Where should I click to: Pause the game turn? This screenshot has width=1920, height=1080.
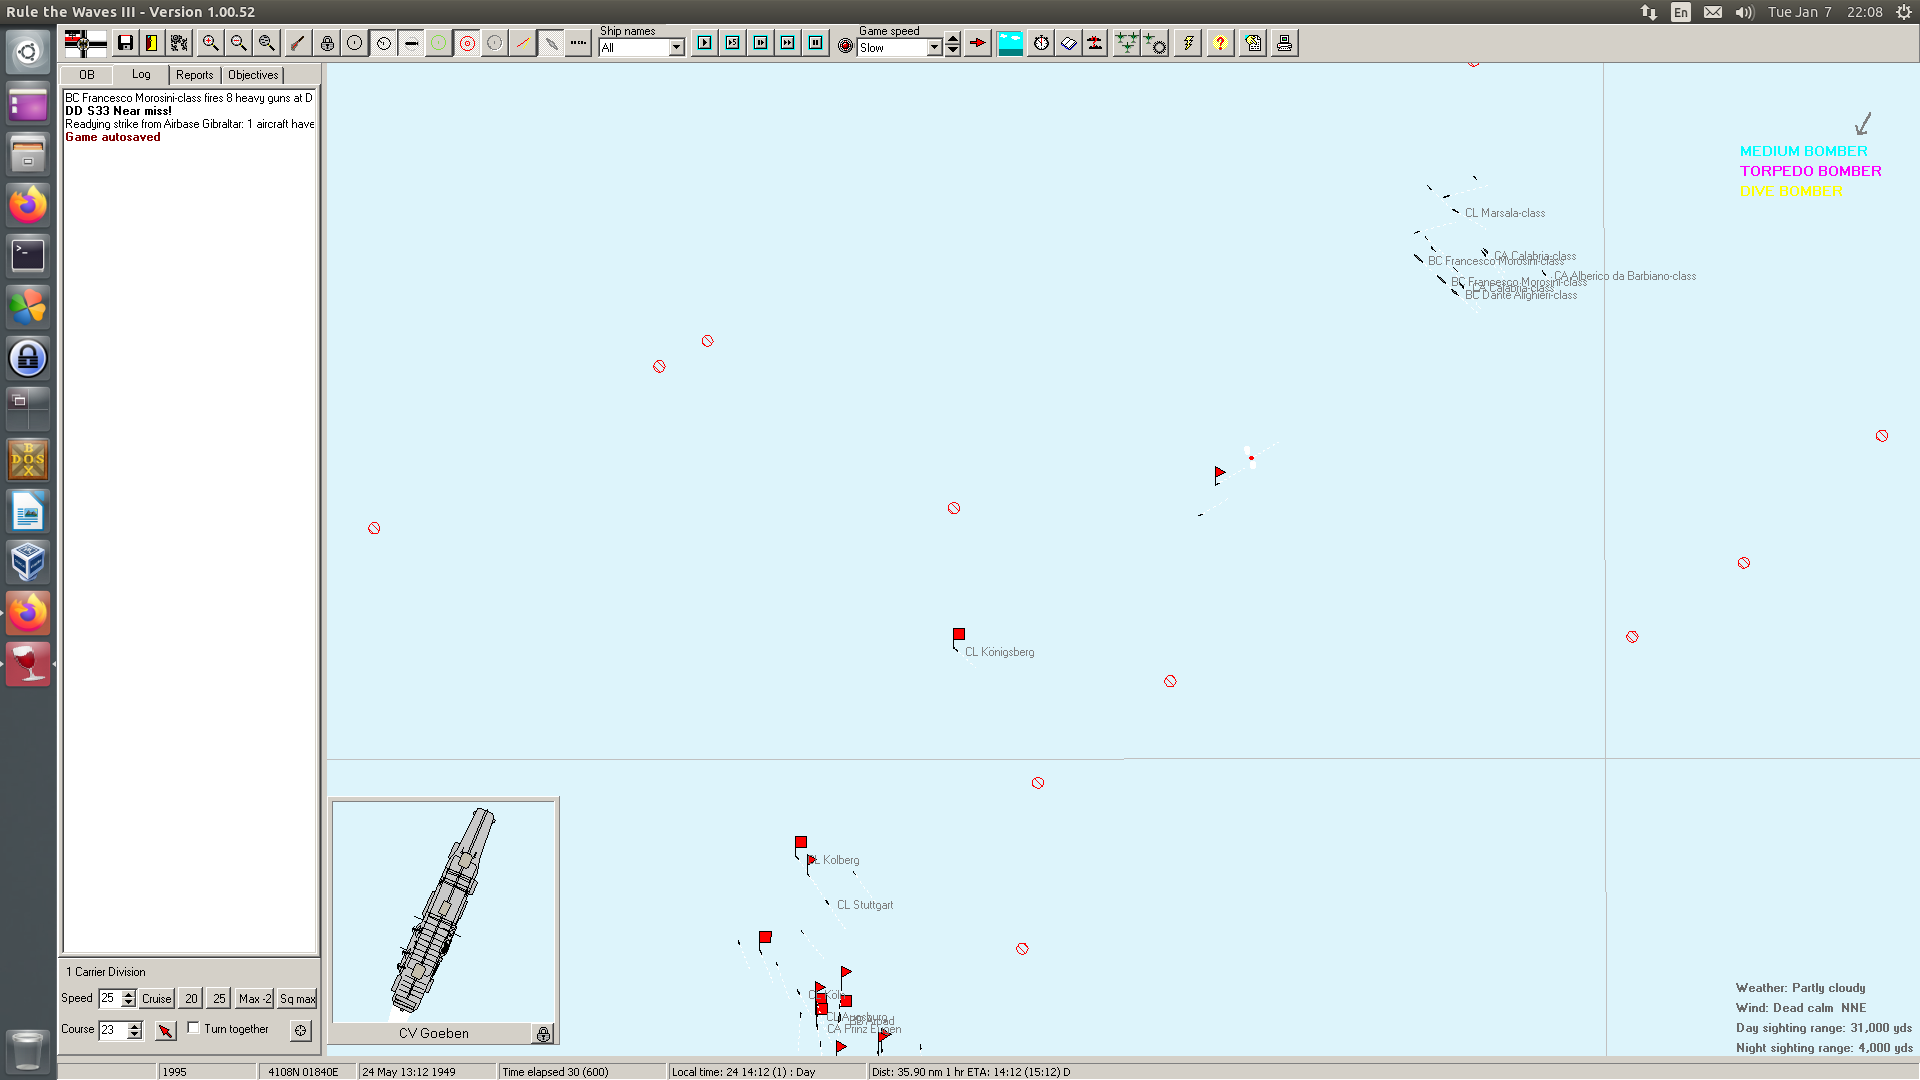pos(816,43)
